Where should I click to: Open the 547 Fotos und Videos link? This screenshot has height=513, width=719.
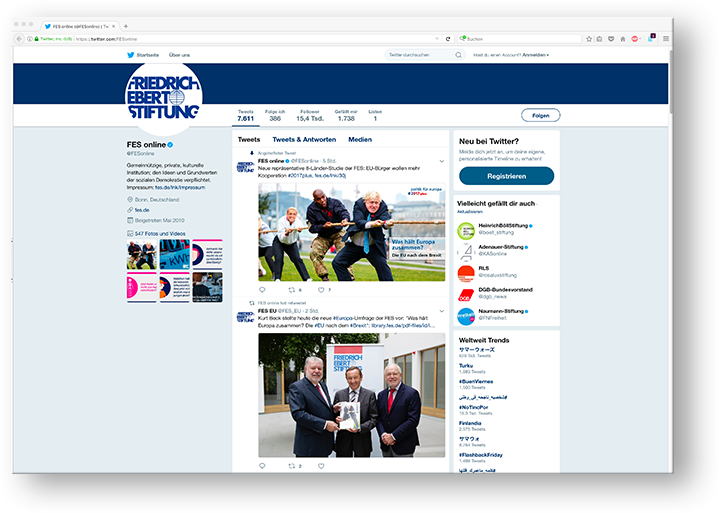(x=160, y=234)
